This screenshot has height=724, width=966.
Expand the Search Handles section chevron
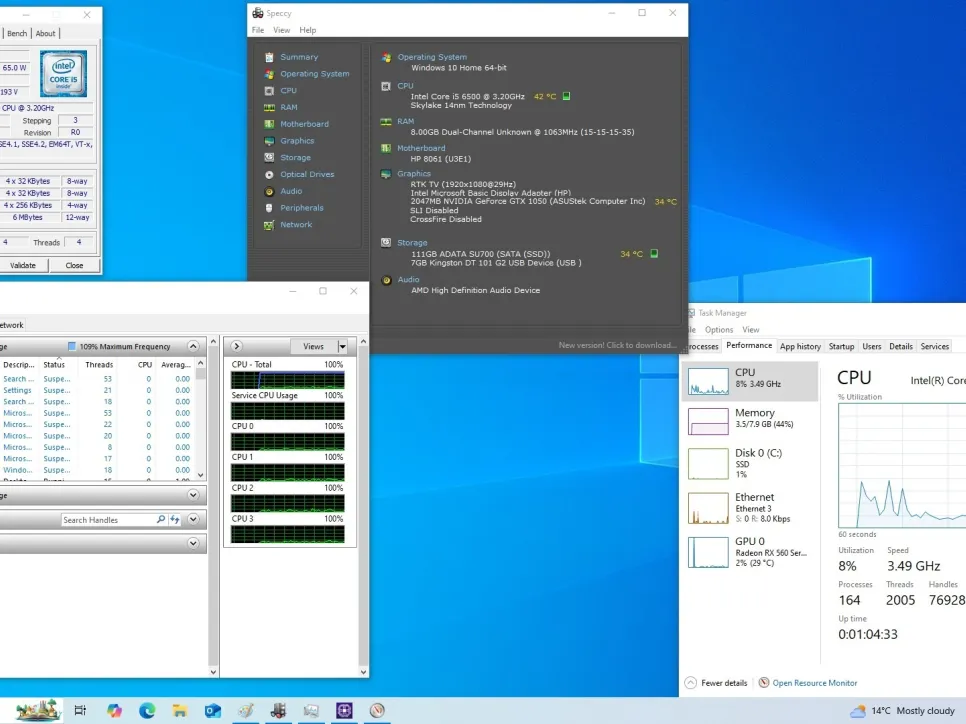[x=193, y=519]
